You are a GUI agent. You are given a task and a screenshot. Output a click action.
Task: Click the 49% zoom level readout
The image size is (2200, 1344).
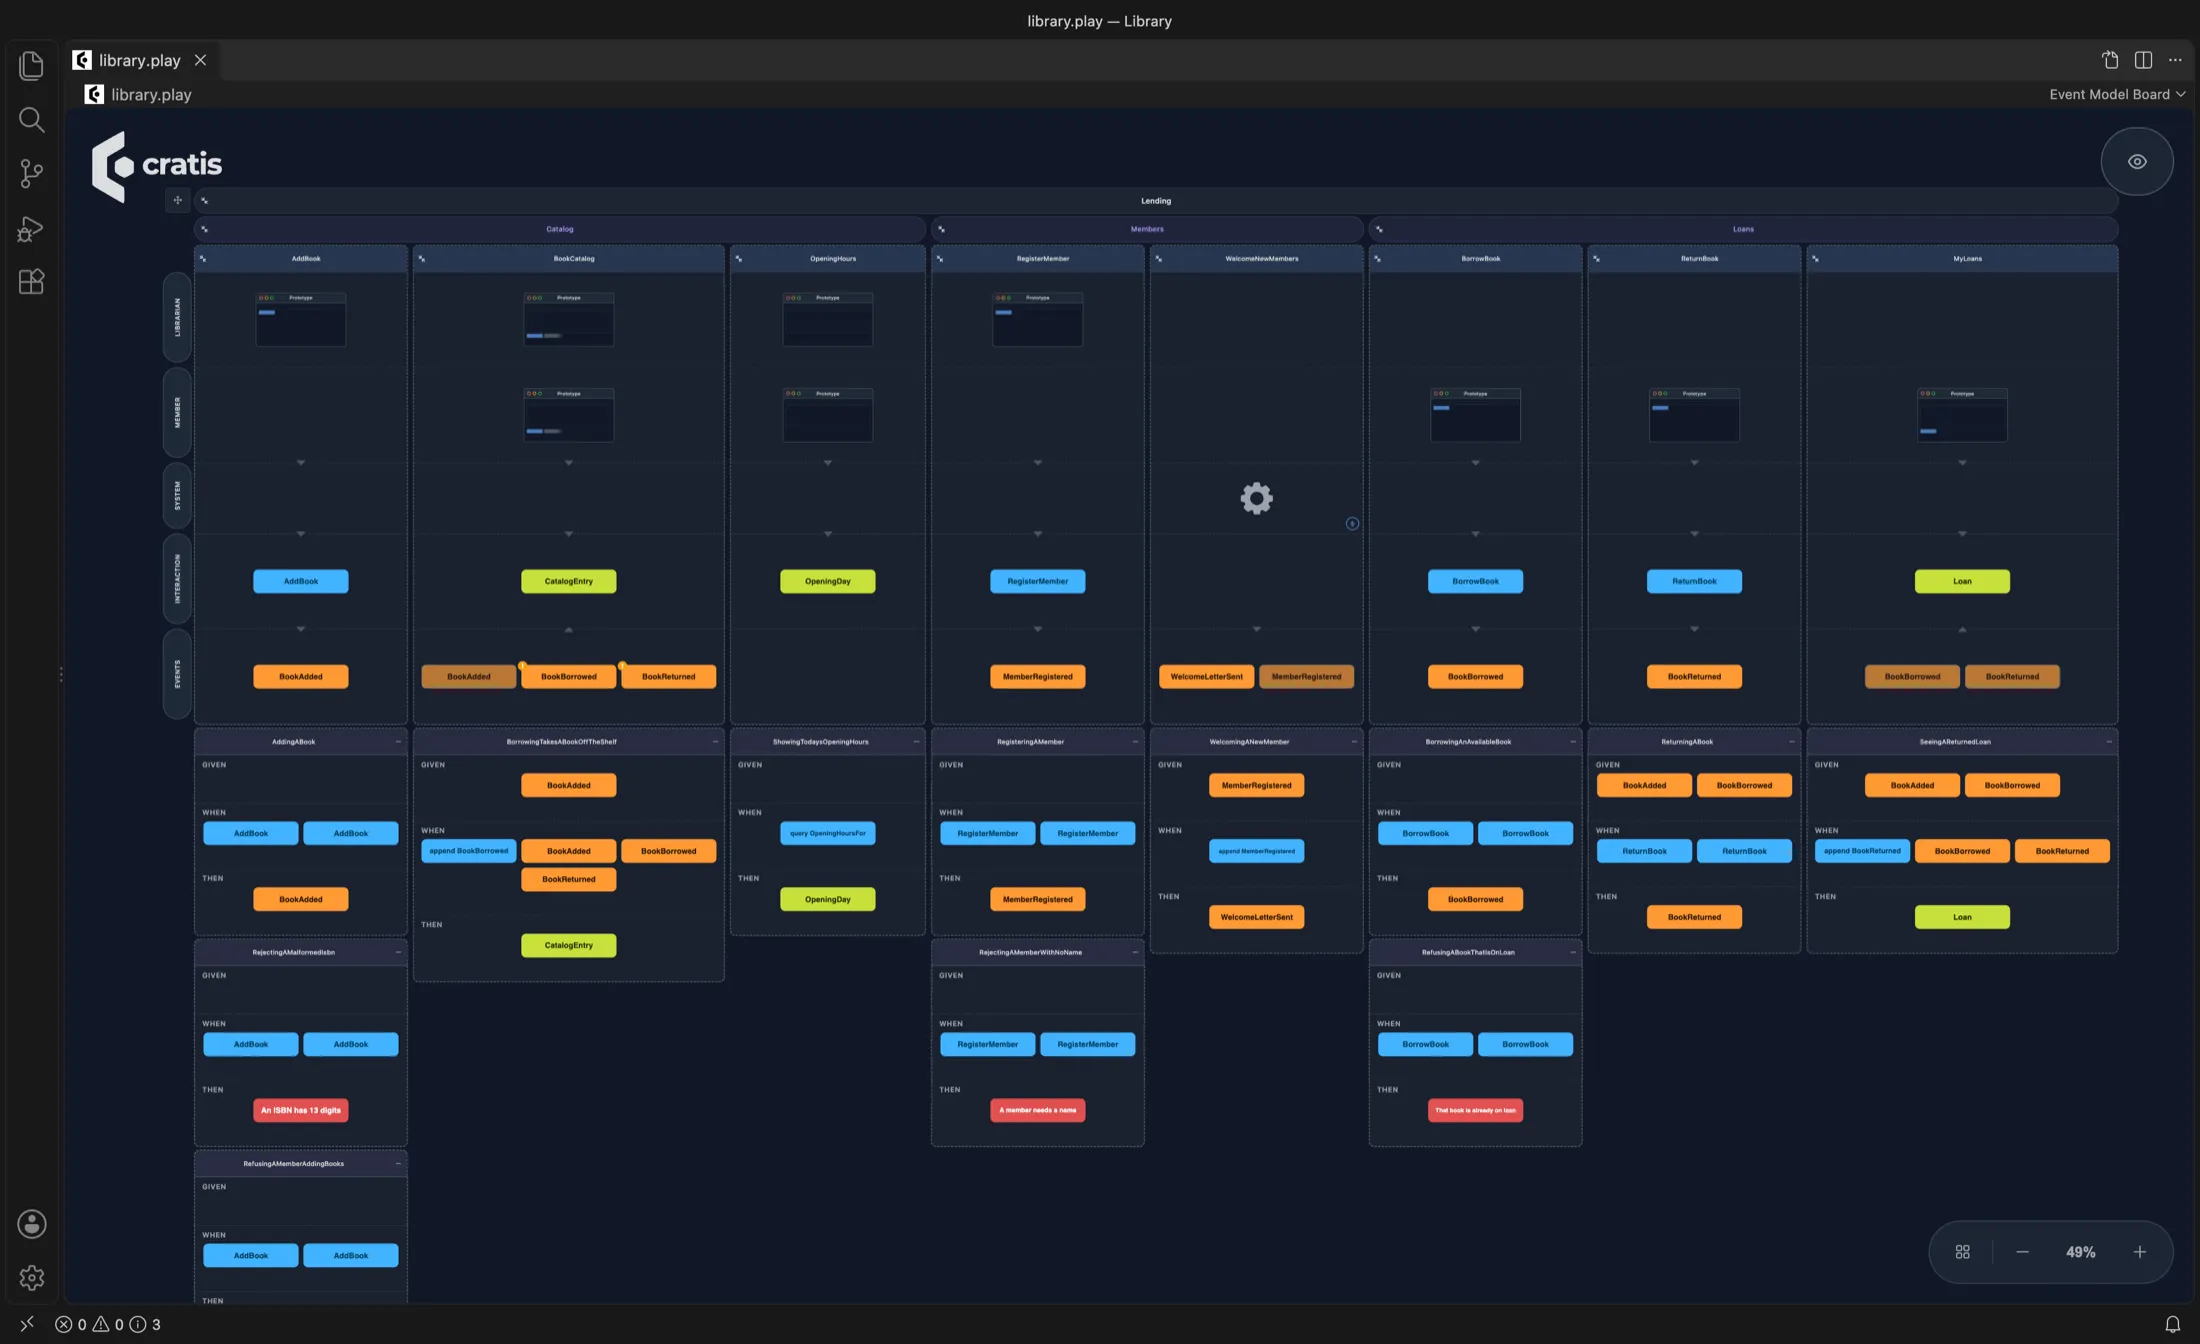[x=2080, y=1252]
